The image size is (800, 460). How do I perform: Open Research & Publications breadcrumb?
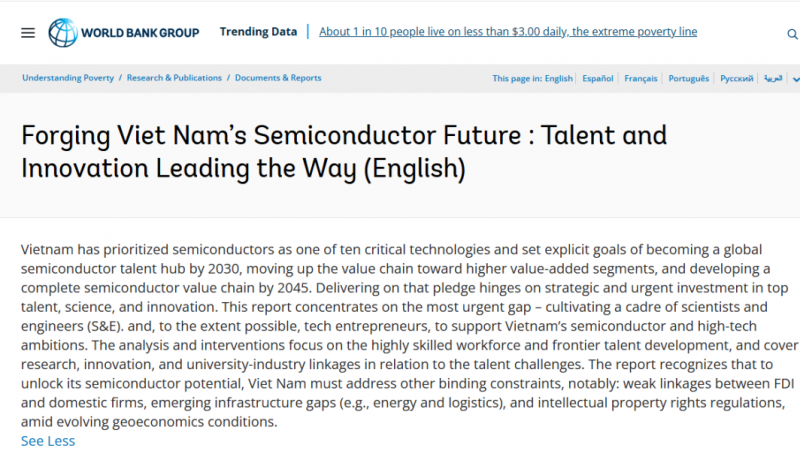pos(174,78)
